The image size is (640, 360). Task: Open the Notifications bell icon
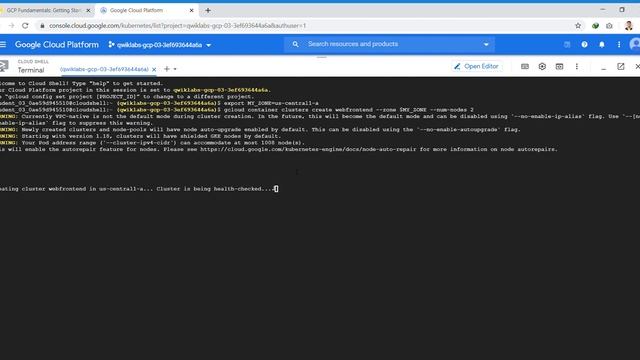pyautogui.click(x=602, y=44)
